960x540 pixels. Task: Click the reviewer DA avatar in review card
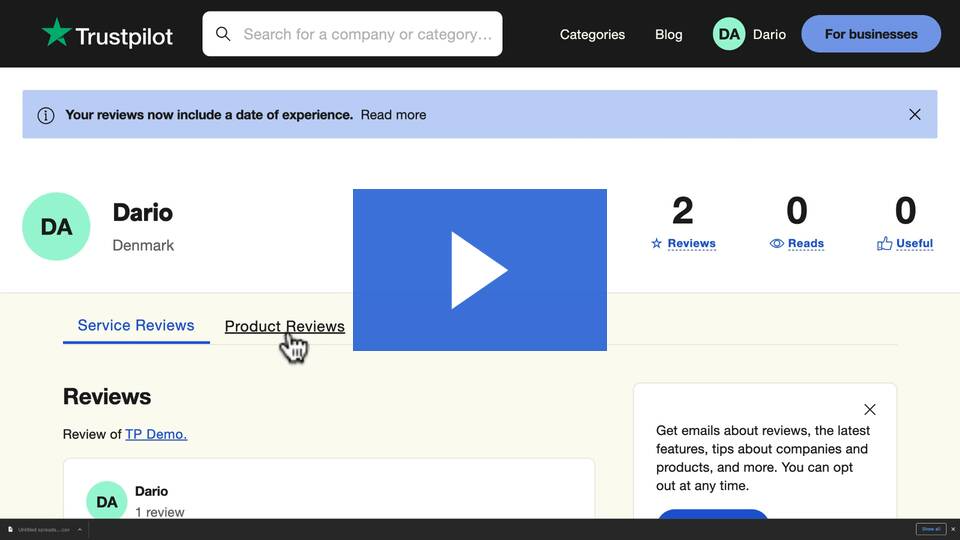coord(107,501)
